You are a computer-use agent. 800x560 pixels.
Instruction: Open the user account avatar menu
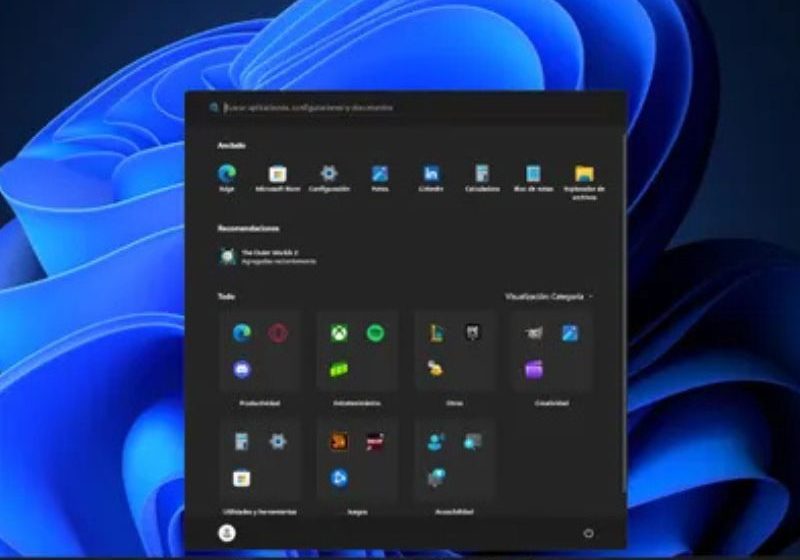[227, 533]
